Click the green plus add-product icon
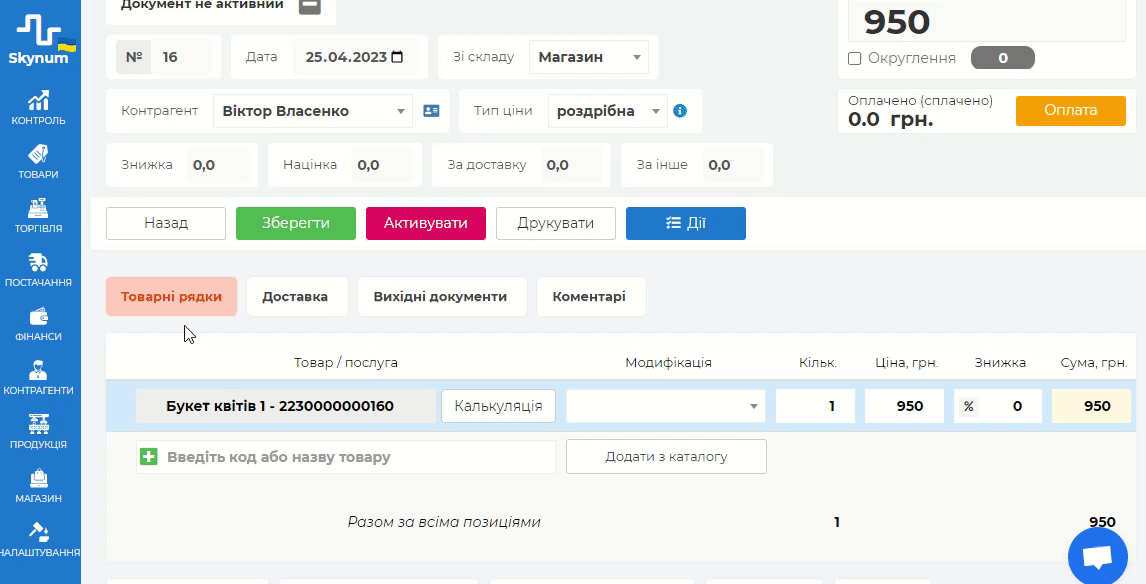 [x=149, y=457]
